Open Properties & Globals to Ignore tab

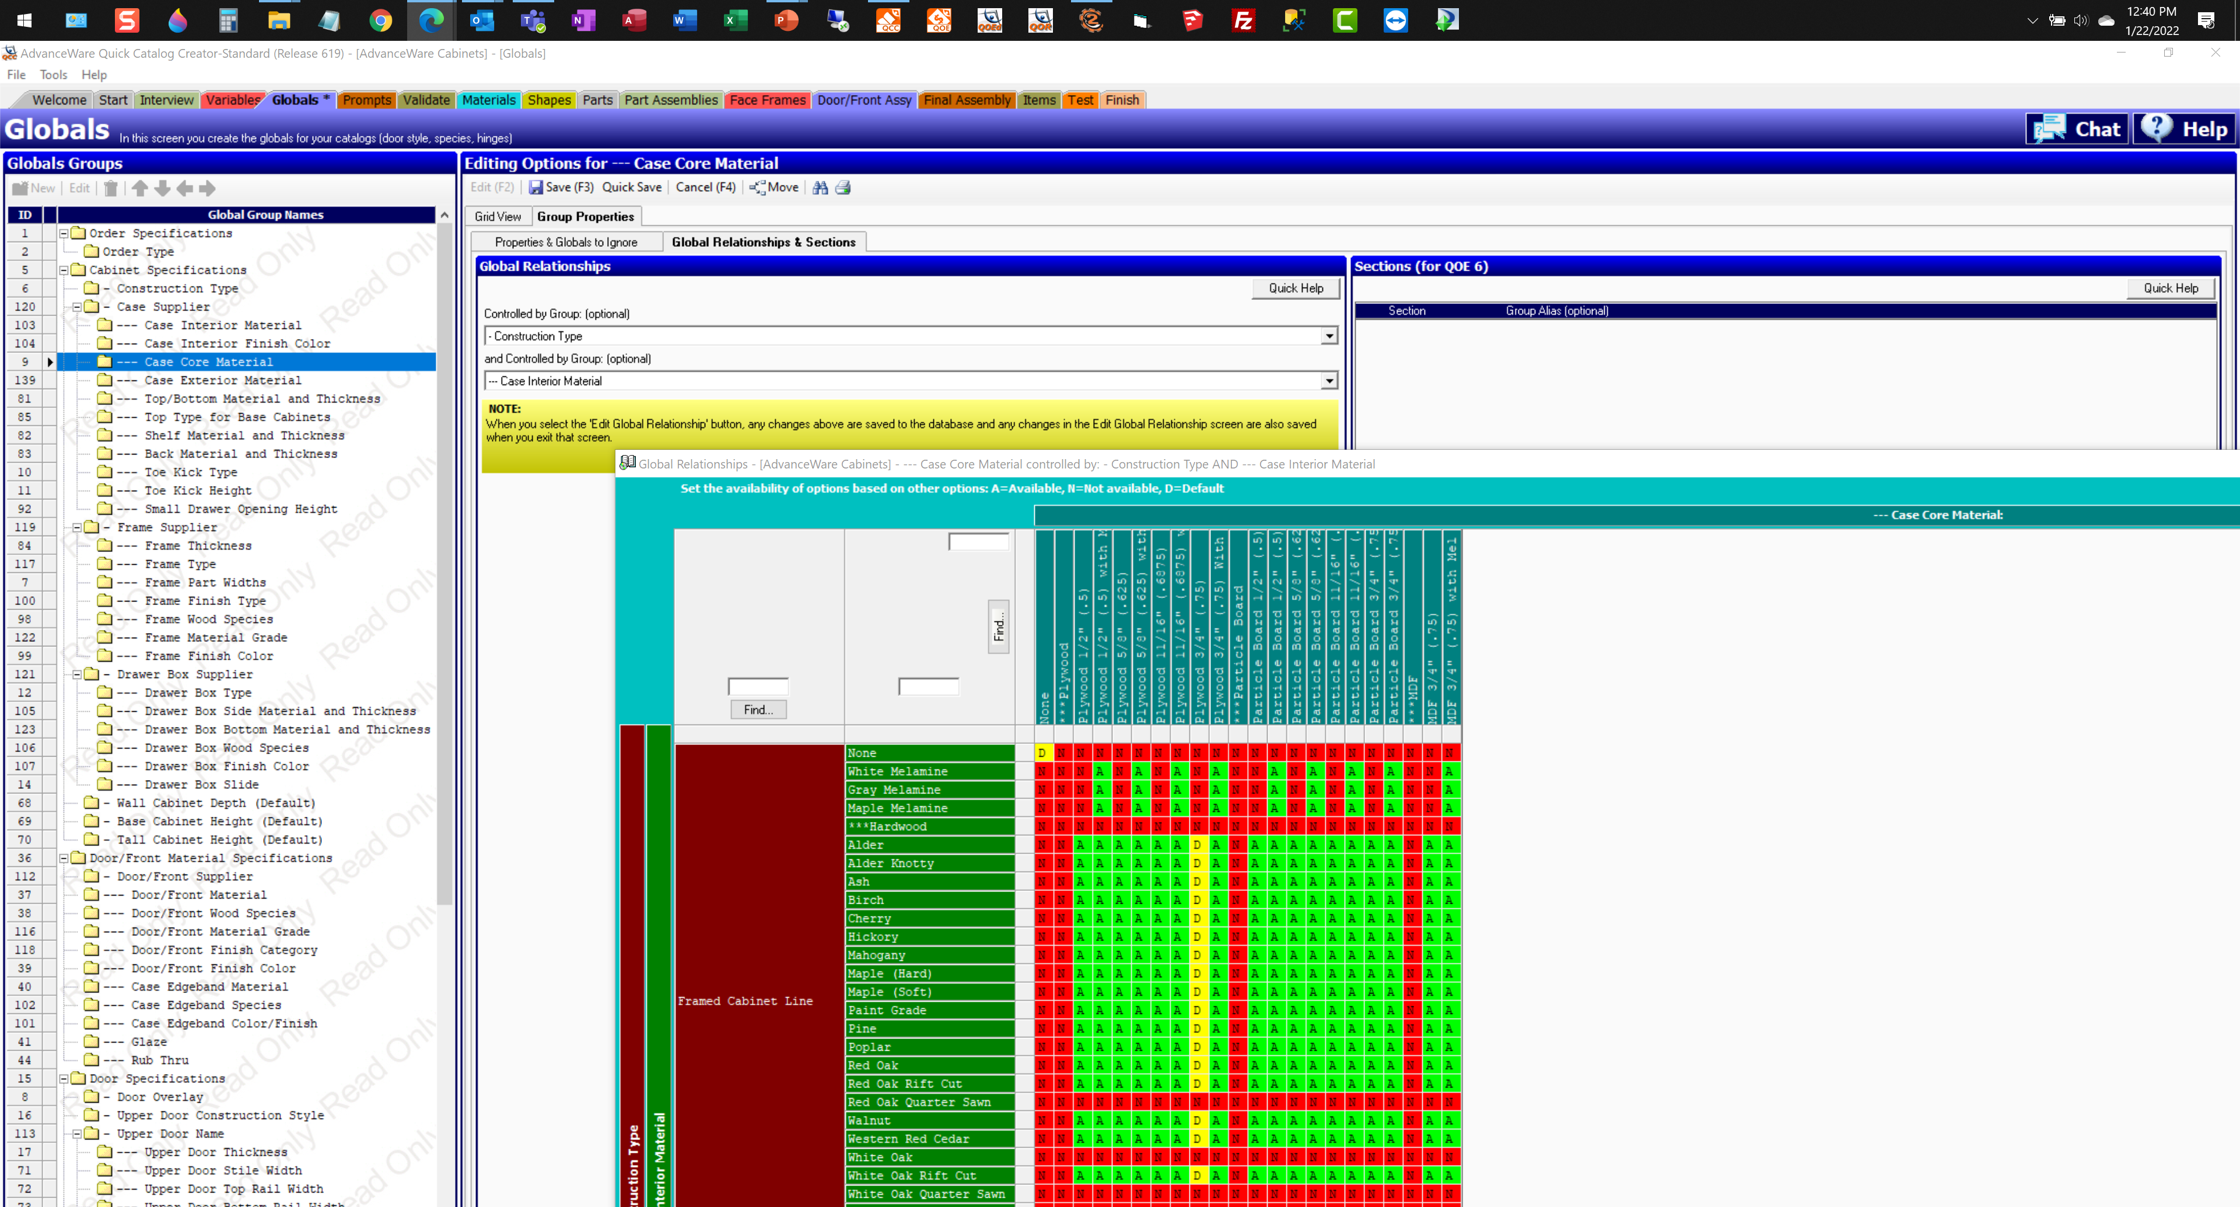click(x=566, y=242)
